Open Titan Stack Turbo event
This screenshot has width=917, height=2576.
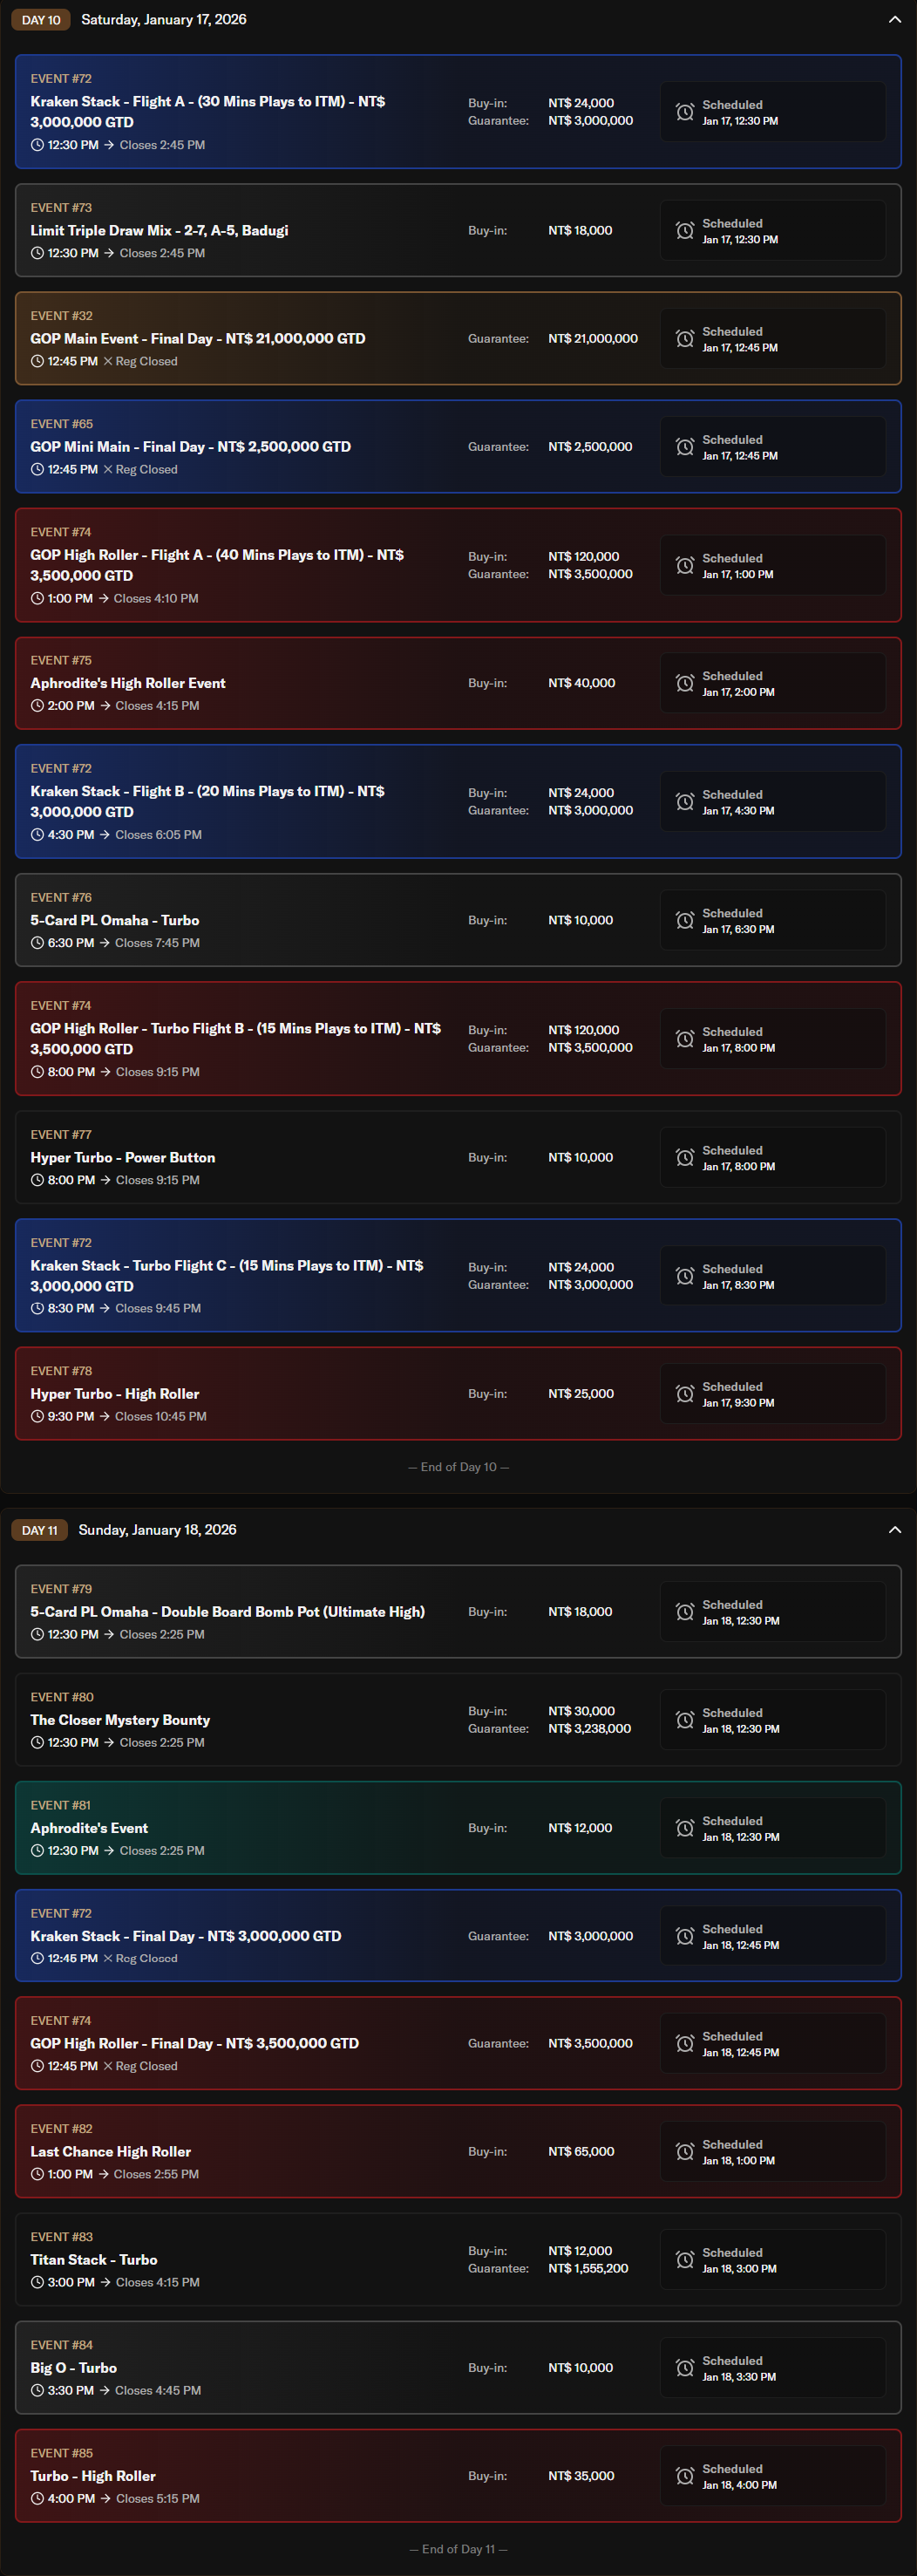(x=94, y=2260)
